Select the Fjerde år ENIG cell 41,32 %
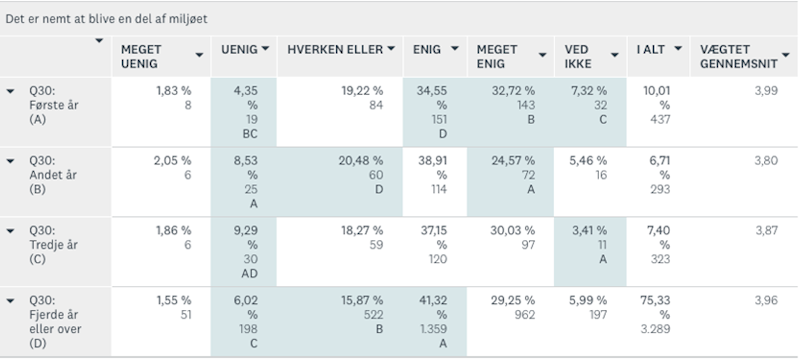The height and width of the screenshot is (360, 800). 435,322
